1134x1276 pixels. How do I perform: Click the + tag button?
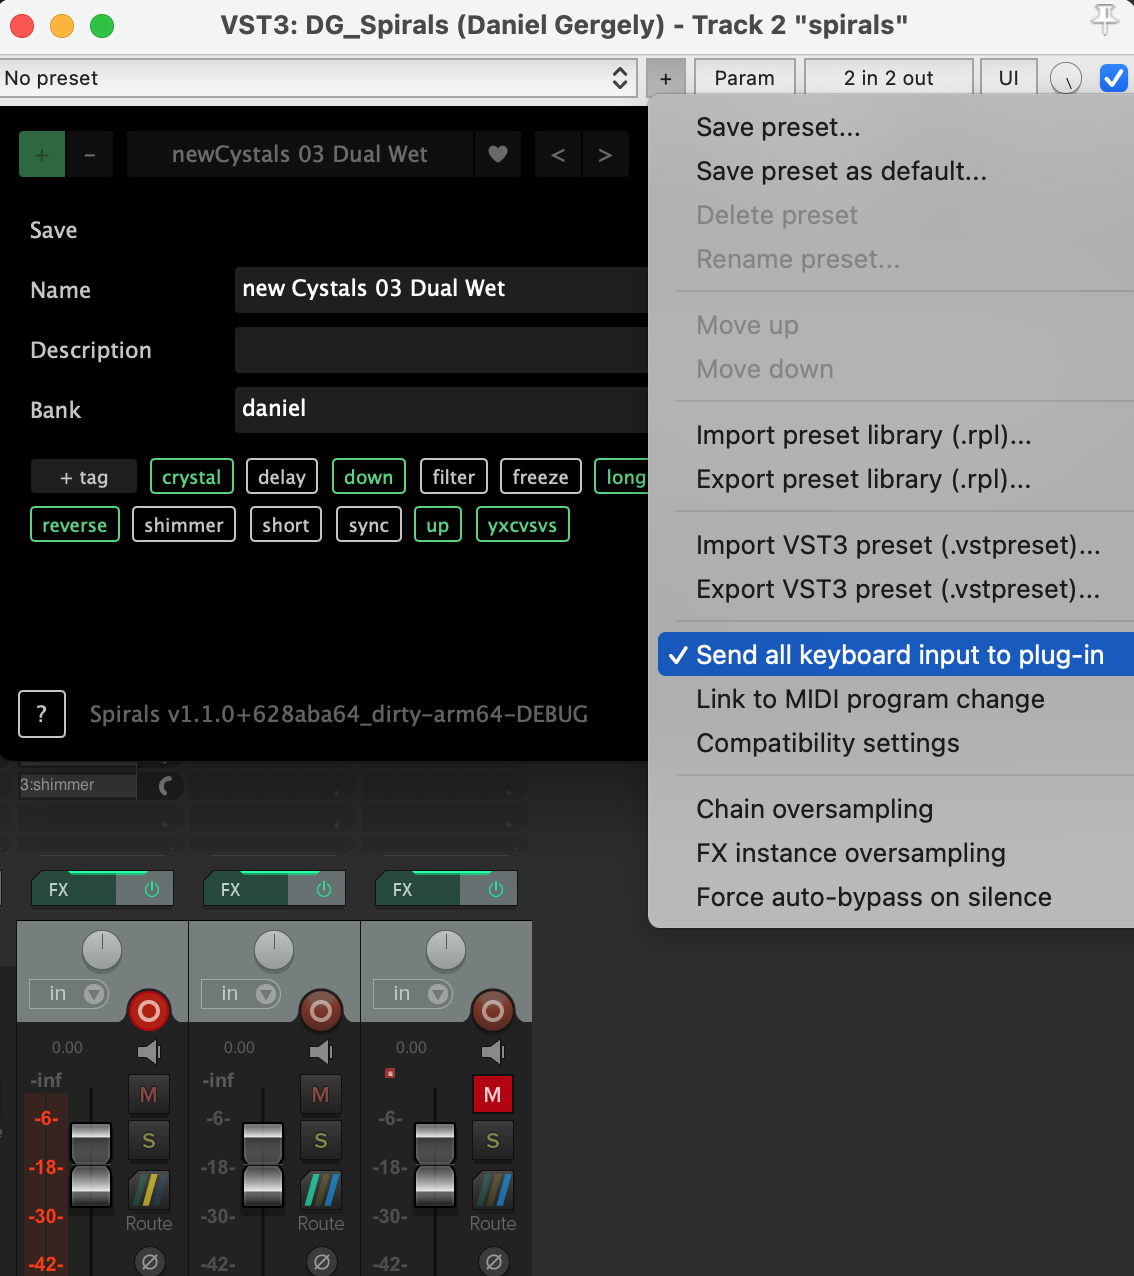83,477
